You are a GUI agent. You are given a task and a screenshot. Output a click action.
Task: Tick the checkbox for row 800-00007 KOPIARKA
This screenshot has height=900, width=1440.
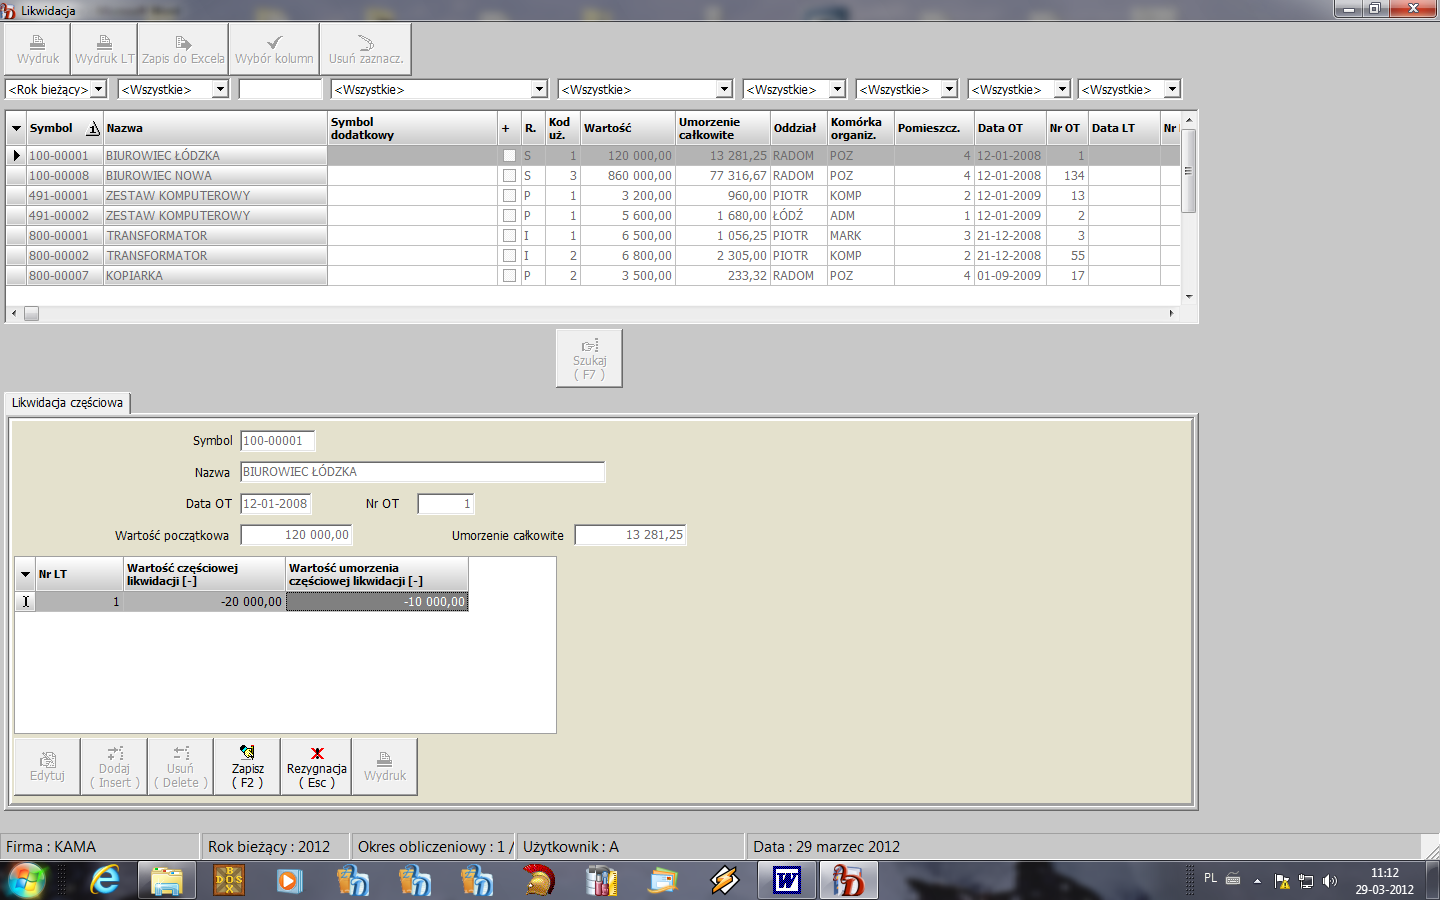pos(509,276)
